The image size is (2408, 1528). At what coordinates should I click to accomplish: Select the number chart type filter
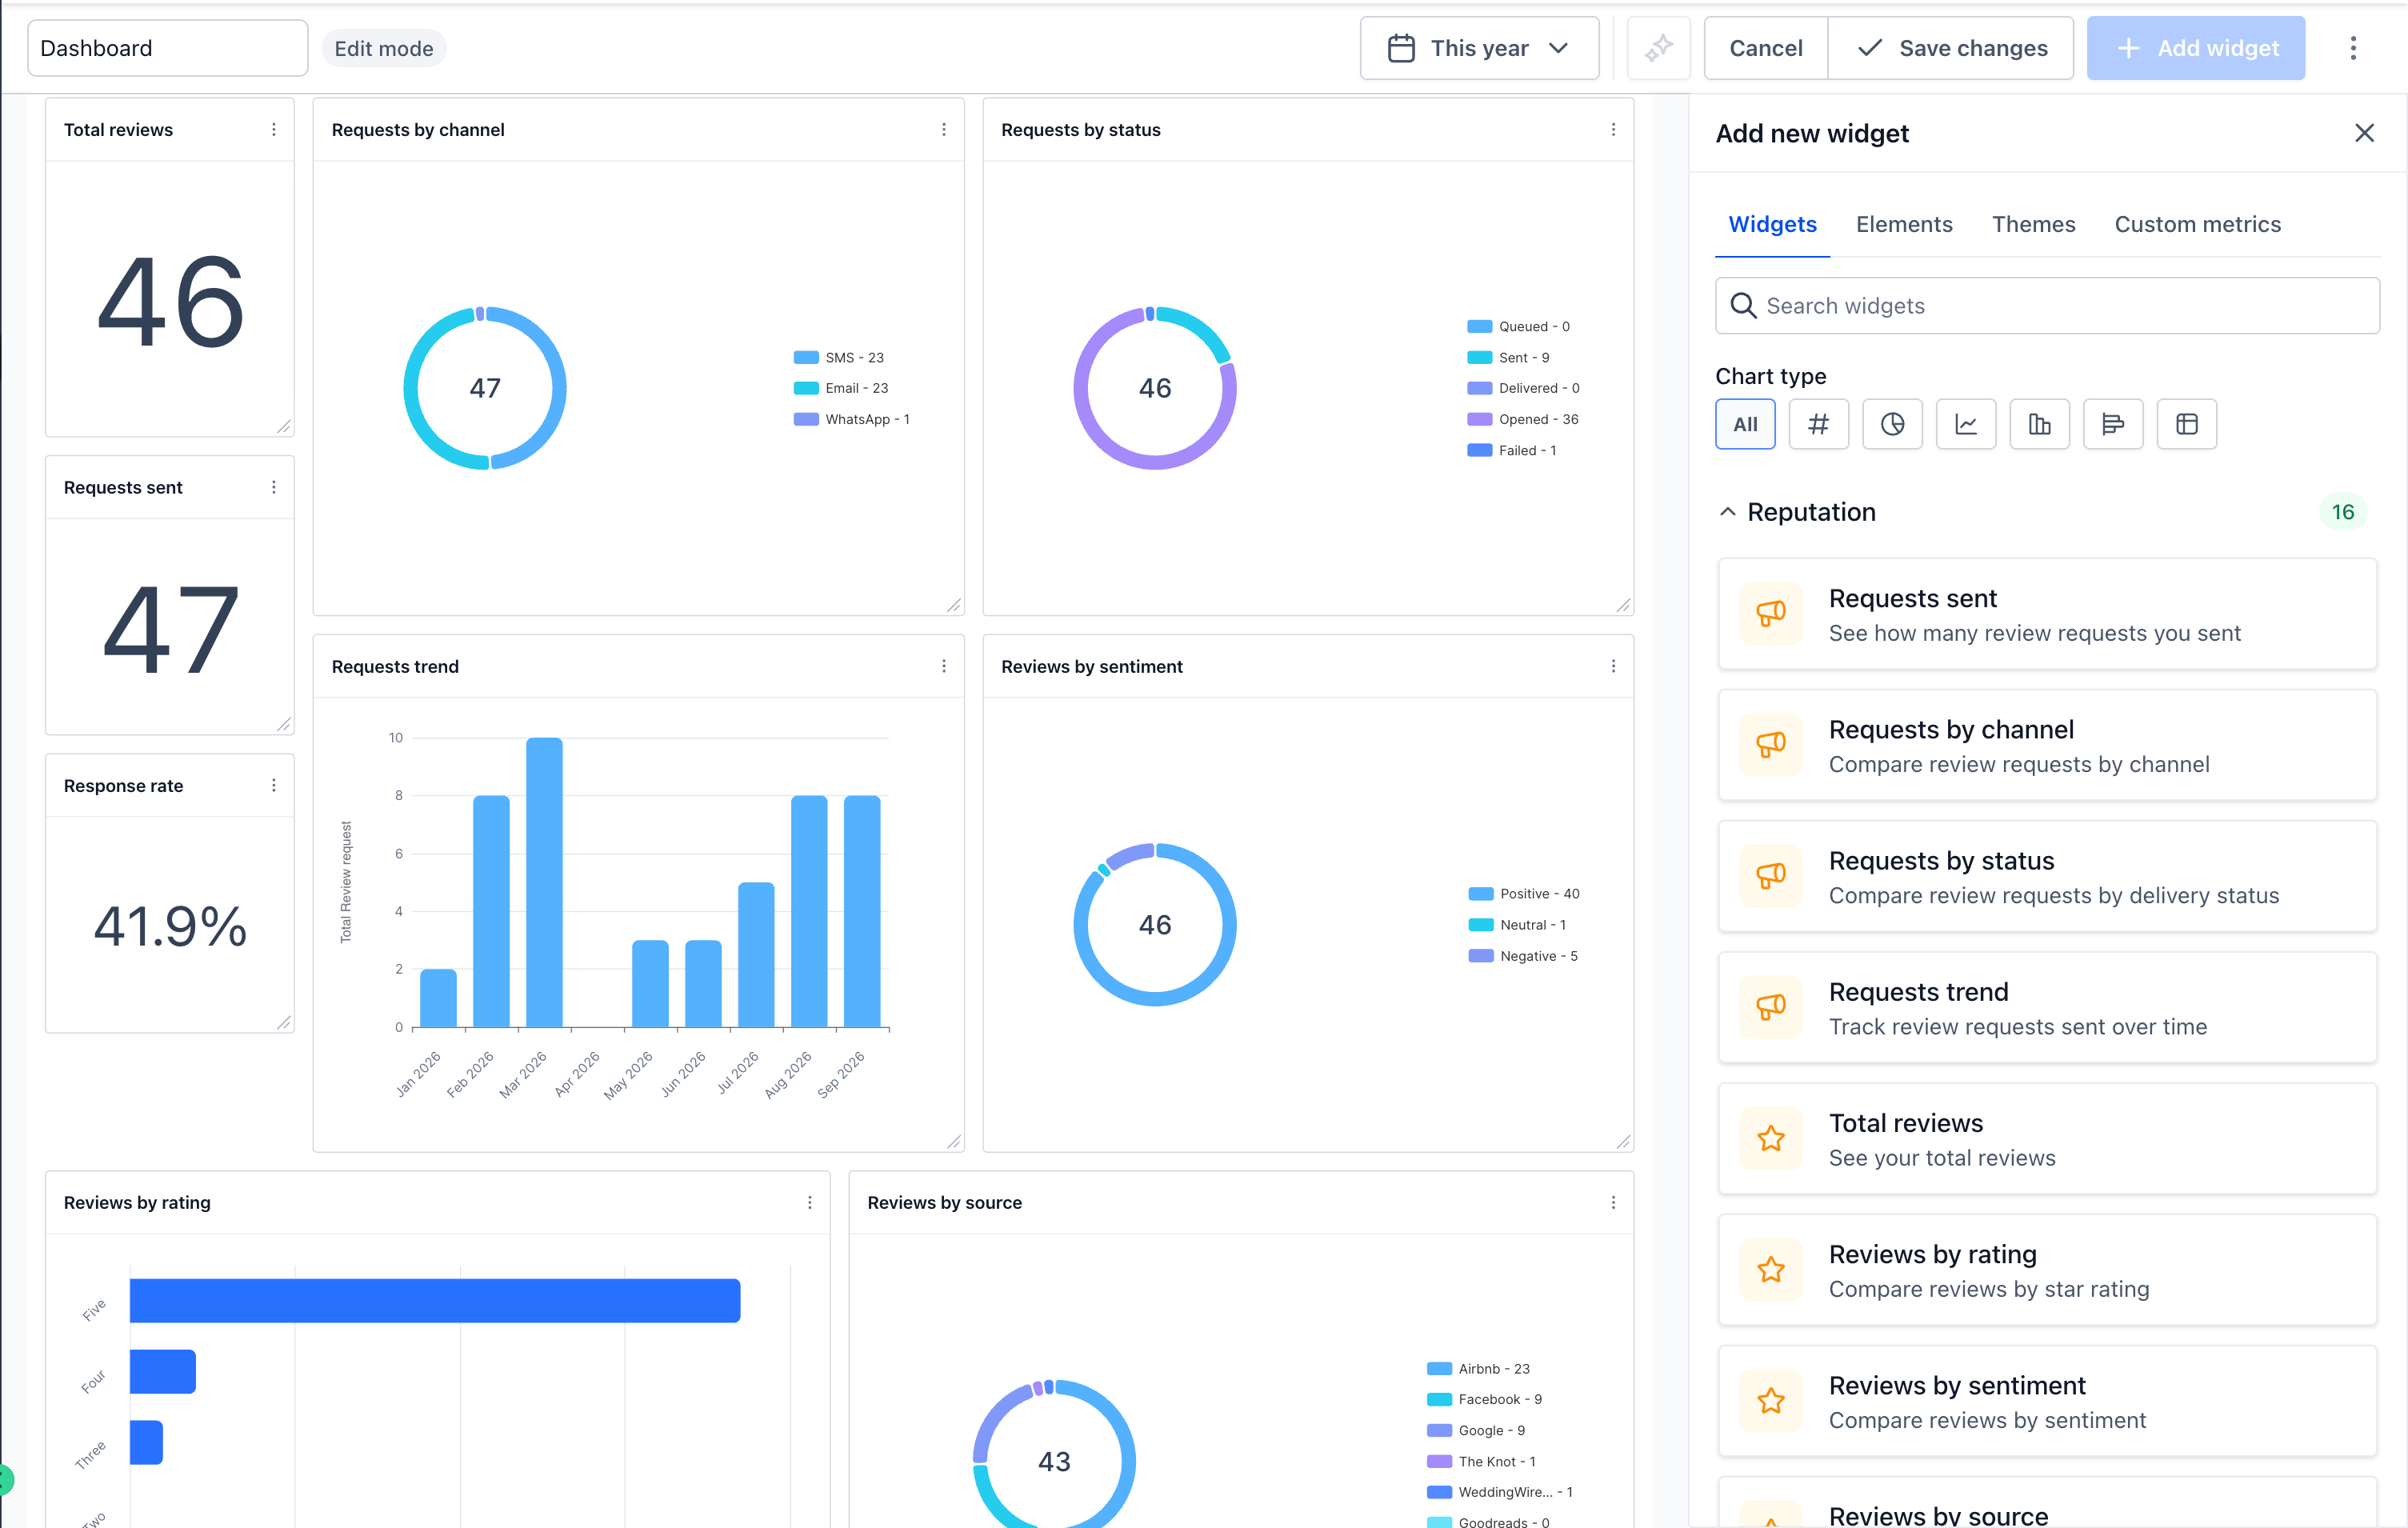tap(1818, 424)
